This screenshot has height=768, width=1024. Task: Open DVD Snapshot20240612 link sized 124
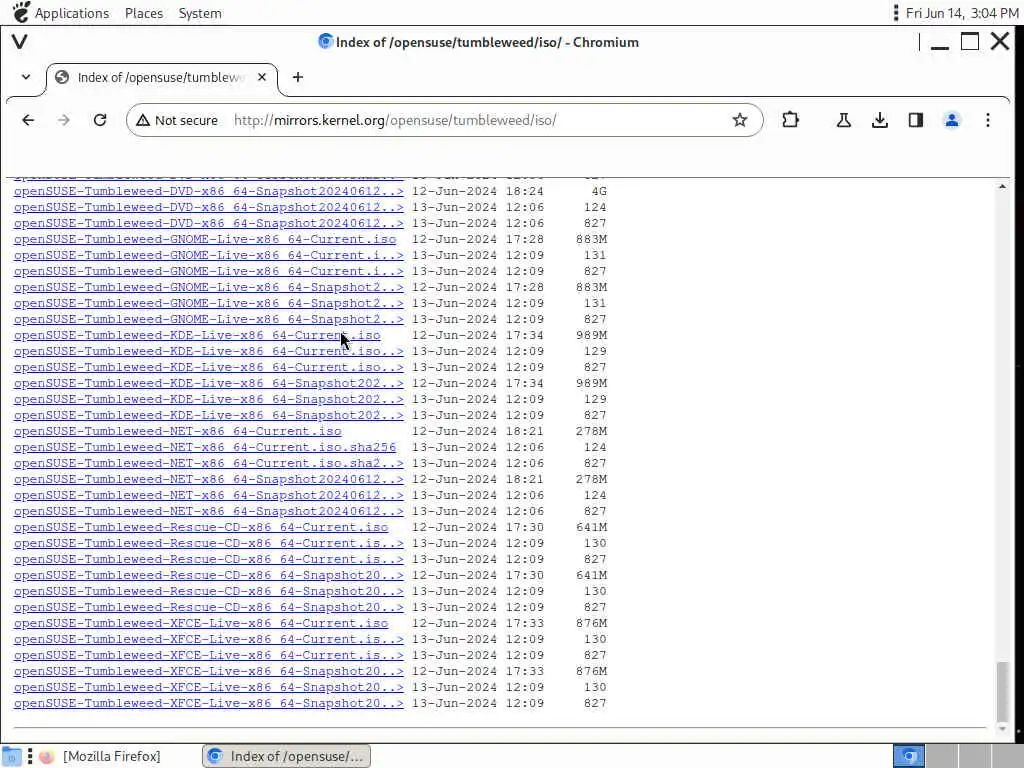208,207
